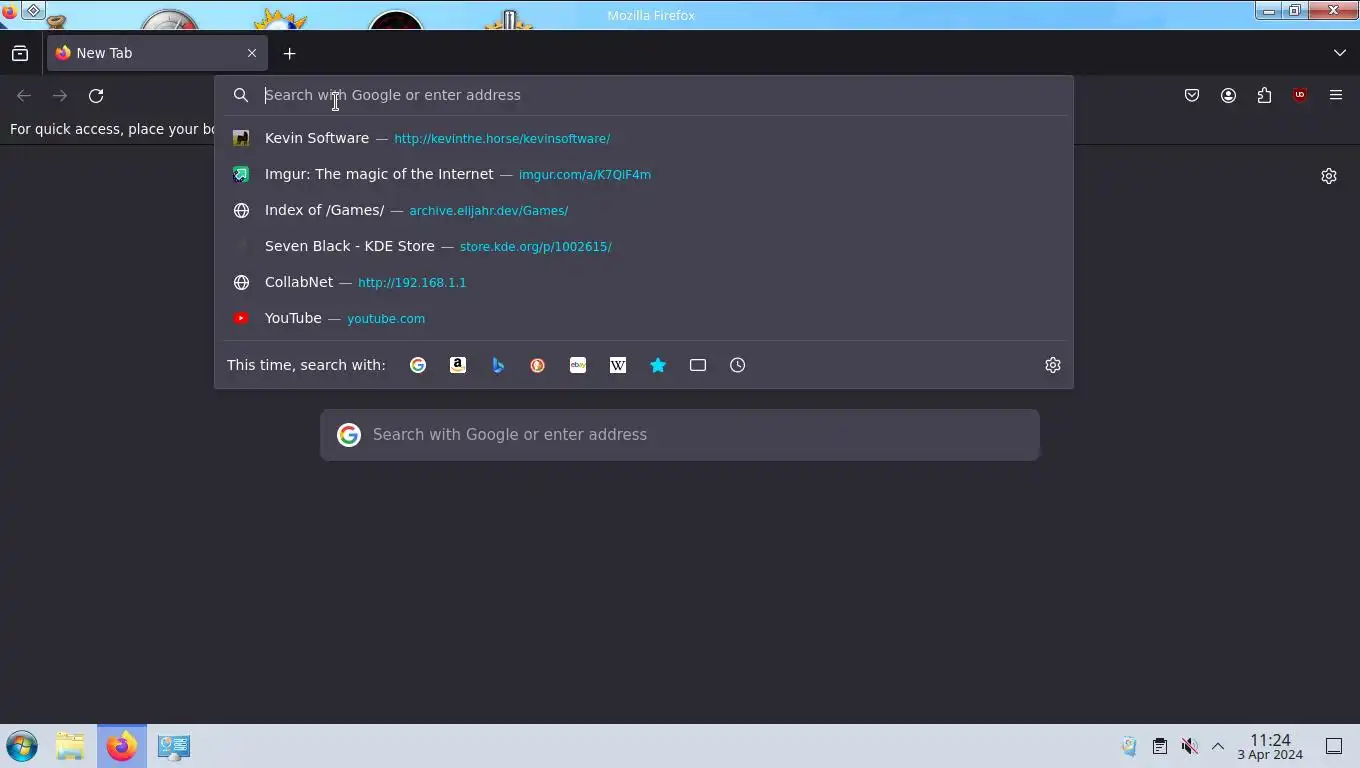Screen dimensions: 1360x768
Task: Search with Google one-off engine icon
Action: [x=418, y=365]
